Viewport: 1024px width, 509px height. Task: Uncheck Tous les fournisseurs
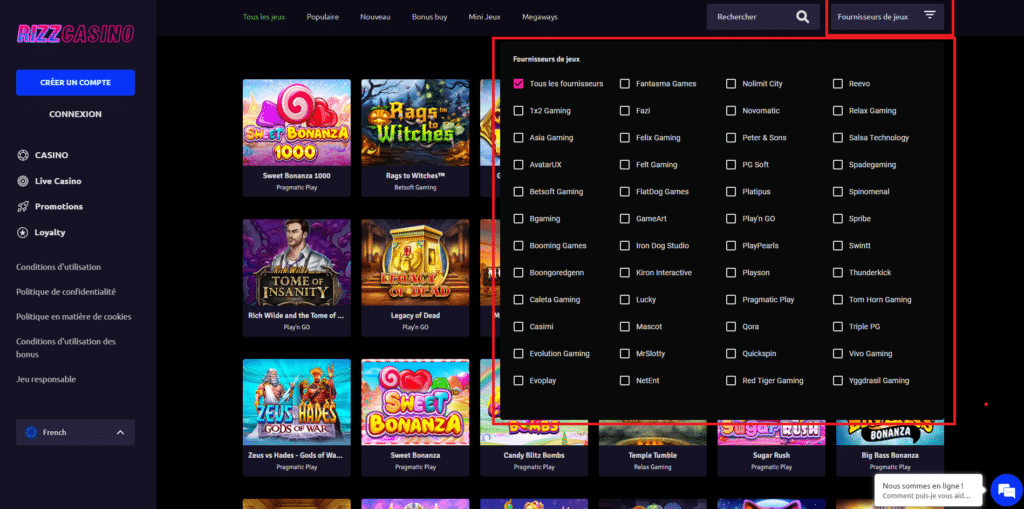click(519, 84)
